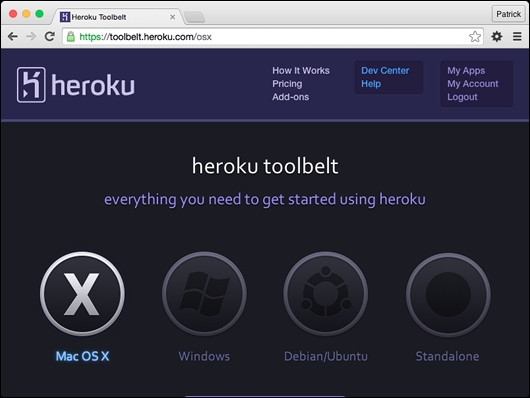This screenshot has height=398, width=530.
Task: Select the Mac OS X label
Action: coord(82,356)
